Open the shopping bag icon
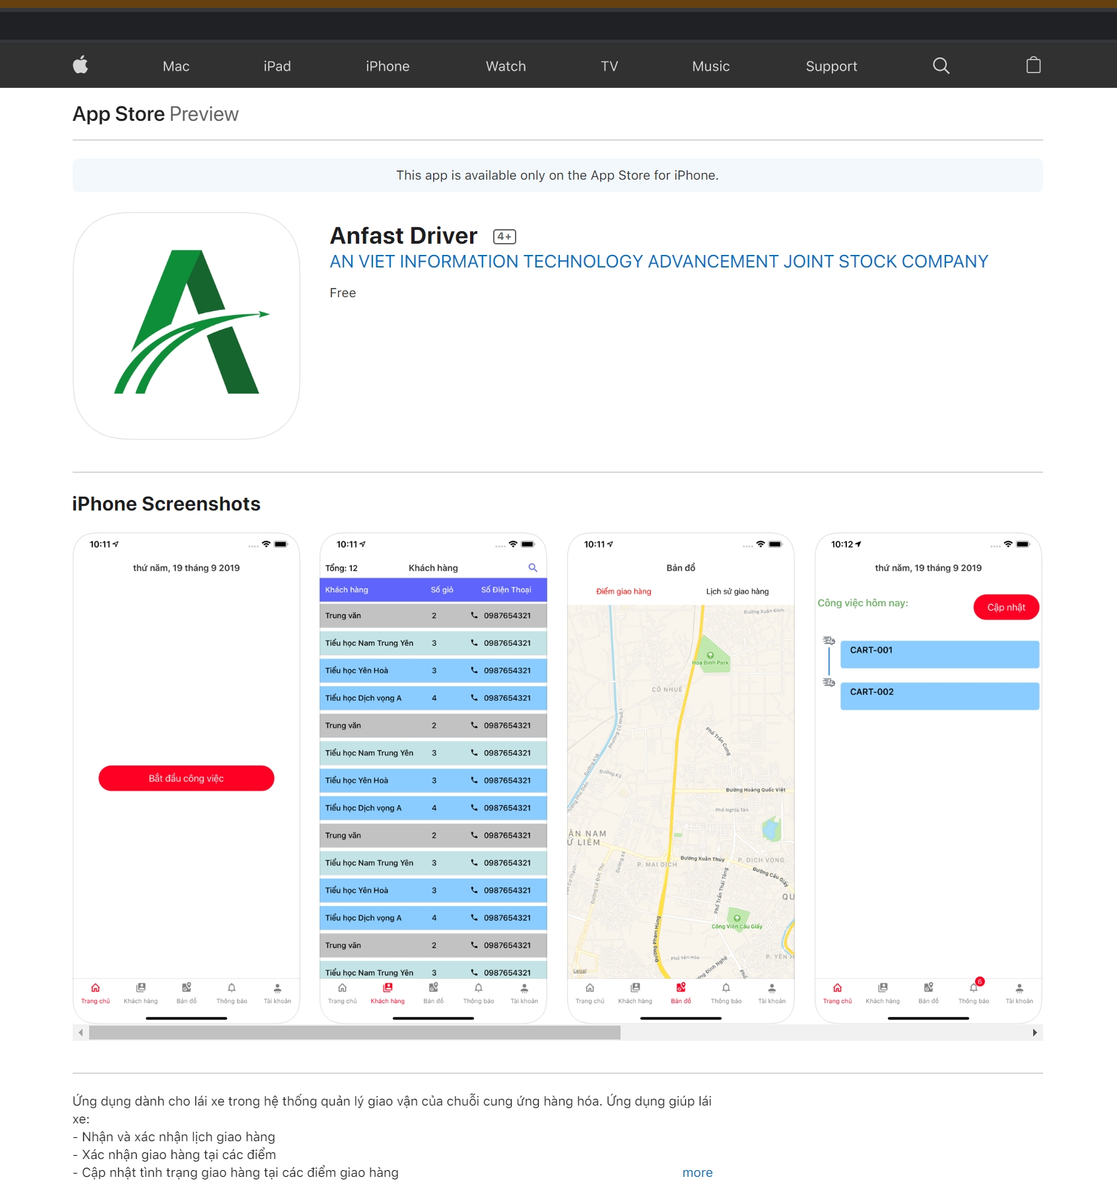Image resolution: width=1117 pixels, height=1200 pixels. pos(1033,65)
